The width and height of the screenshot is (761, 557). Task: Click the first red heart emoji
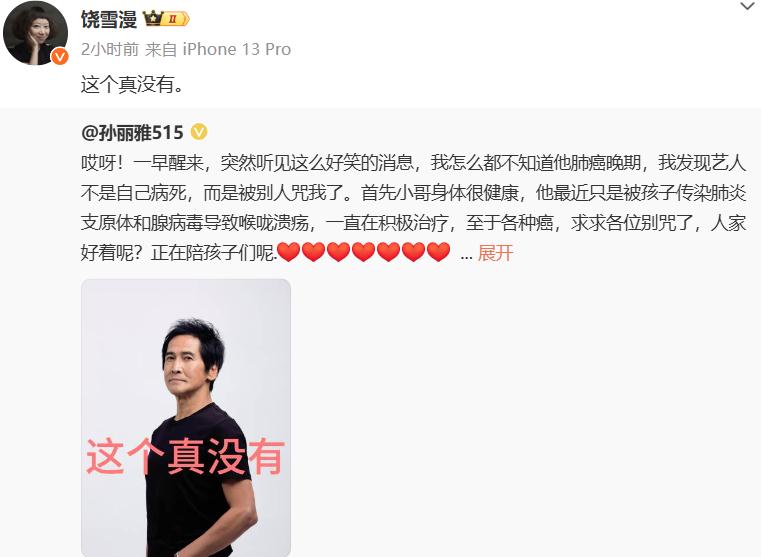coord(289,252)
